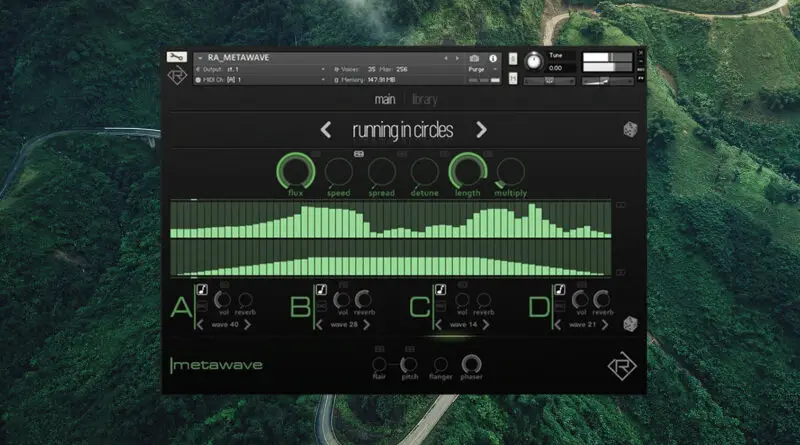Toggle layer A note icon
The height and width of the screenshot is (445, 800).
(202, 289)
